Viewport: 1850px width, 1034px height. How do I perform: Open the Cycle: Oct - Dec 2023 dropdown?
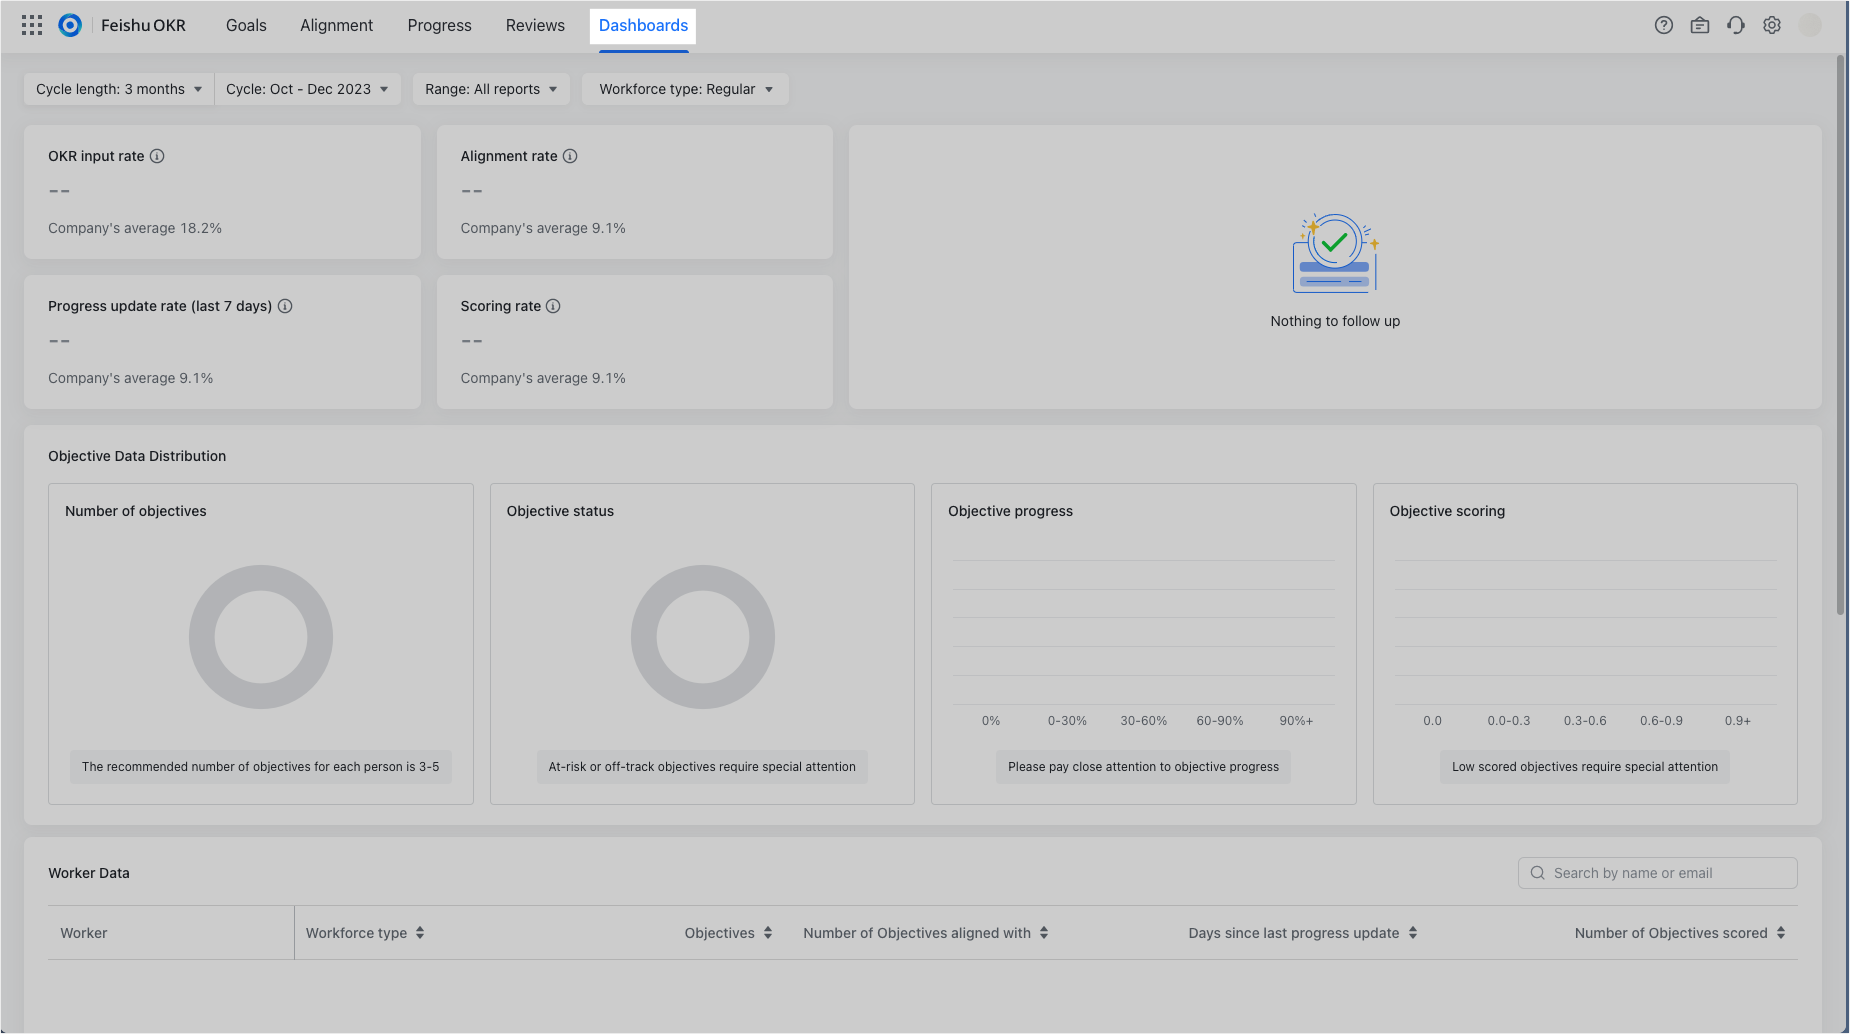(x=307, y=89)
